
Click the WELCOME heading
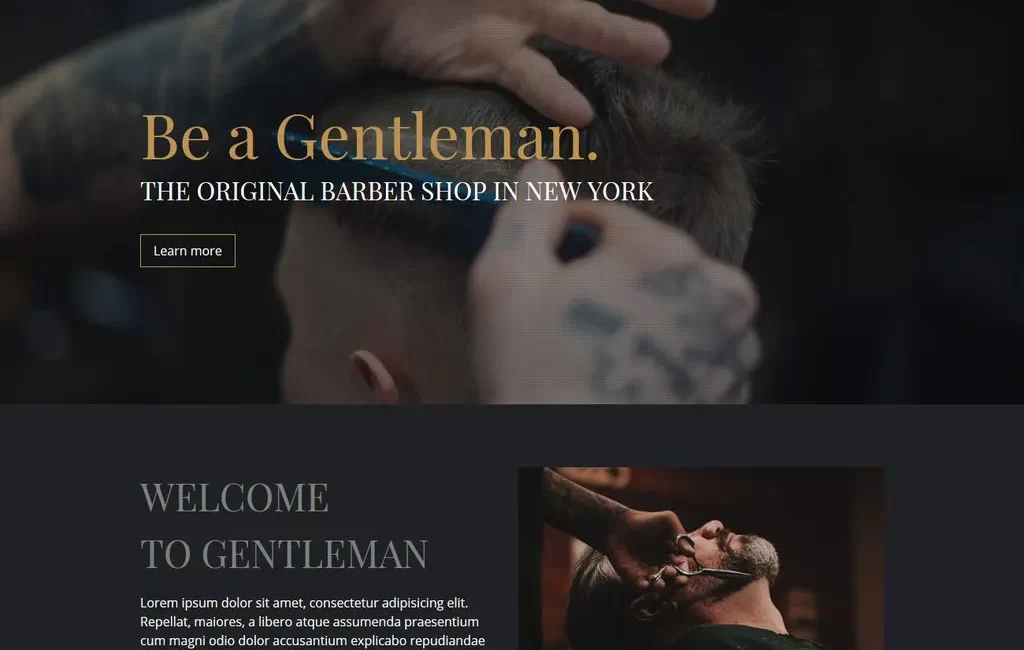234,497
